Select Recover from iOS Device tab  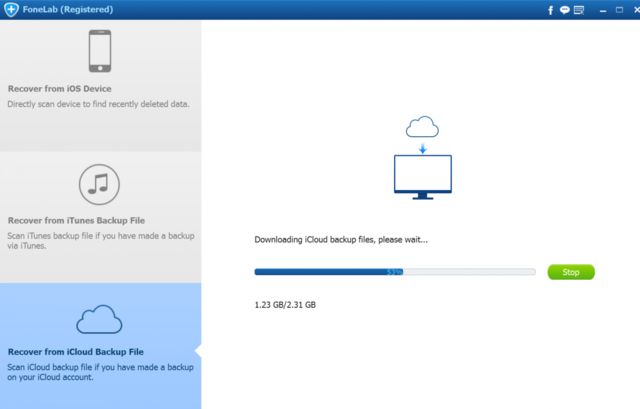tap(100, 86)
